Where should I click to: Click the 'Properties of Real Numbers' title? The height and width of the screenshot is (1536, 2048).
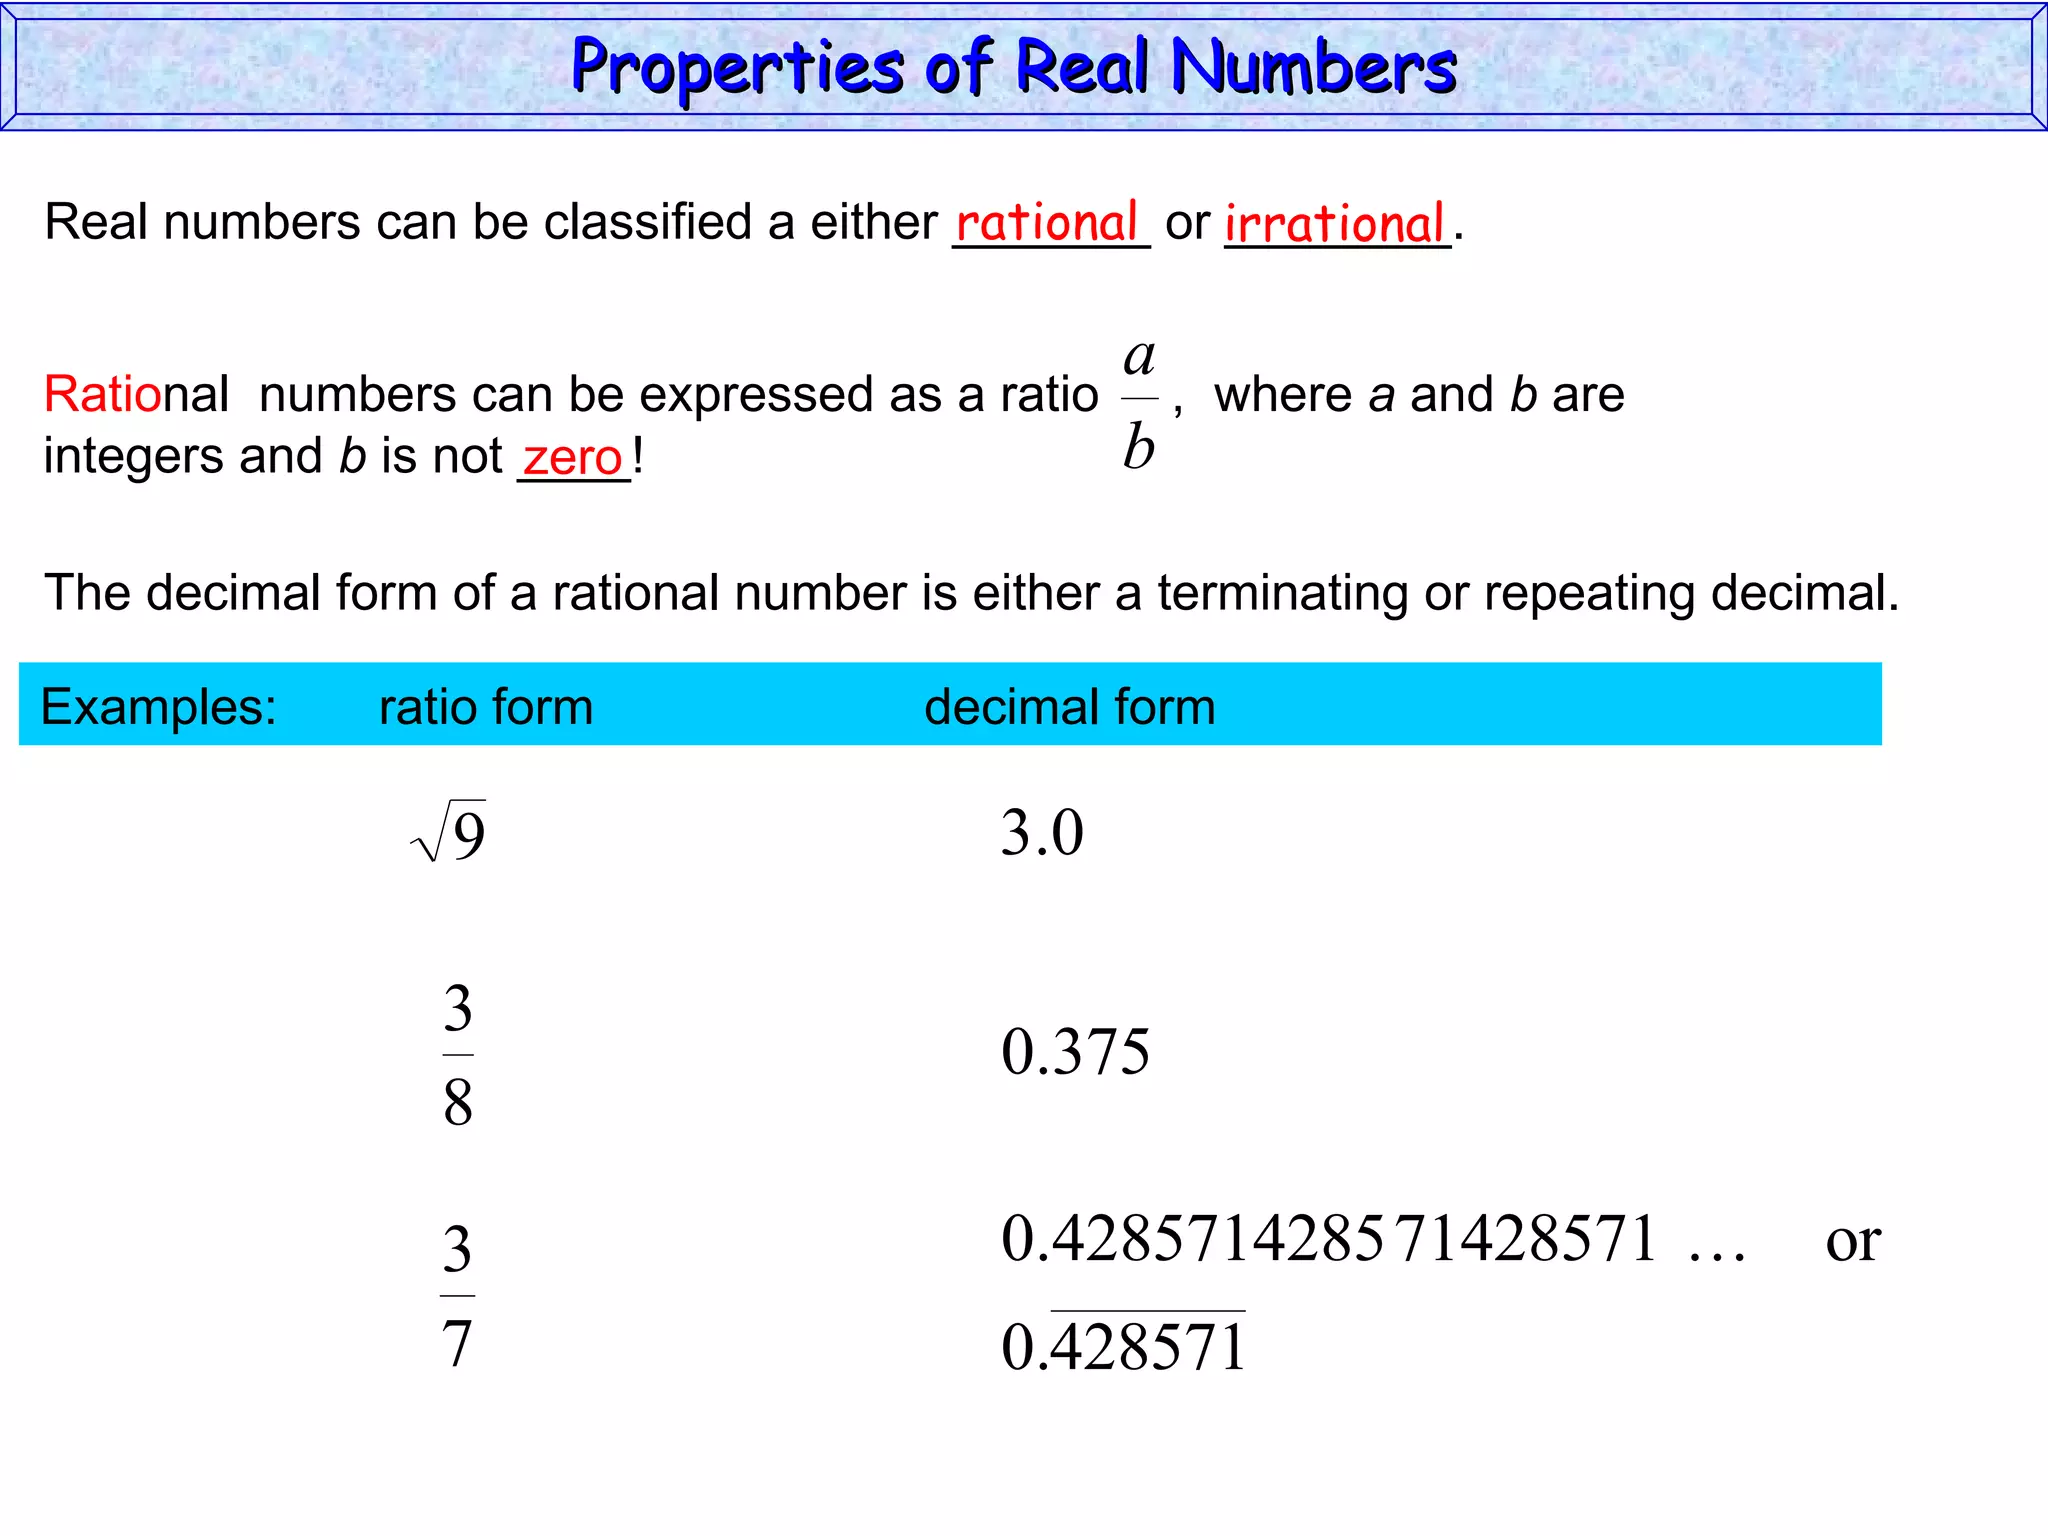1013,67
